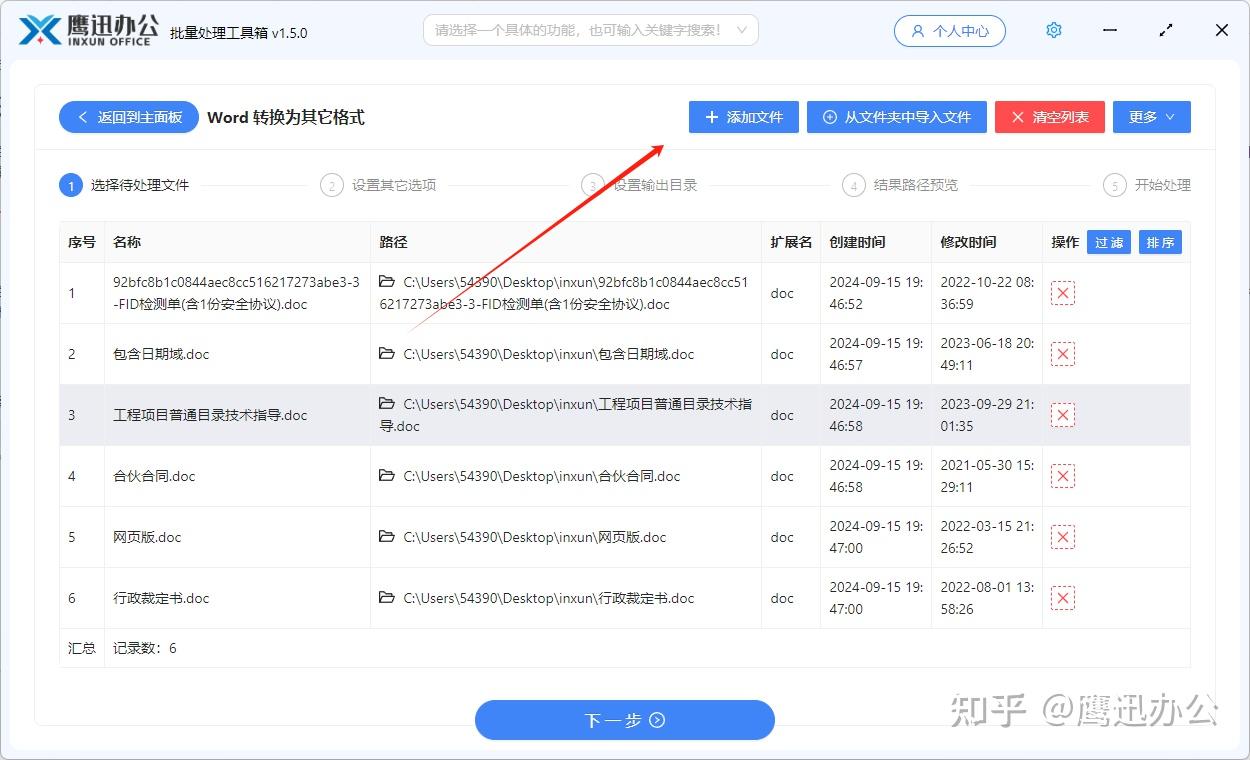Open 个人中心 user center

pyautogui.click(x=948, y=30)
